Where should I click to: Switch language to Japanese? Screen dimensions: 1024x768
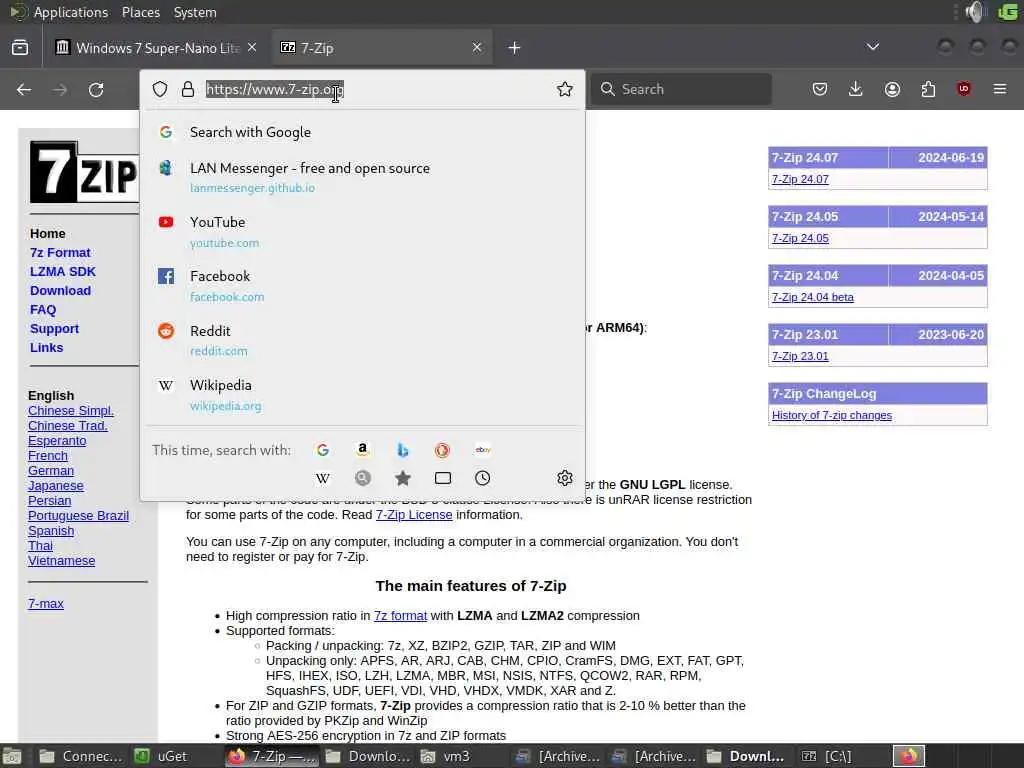(56, 486)
